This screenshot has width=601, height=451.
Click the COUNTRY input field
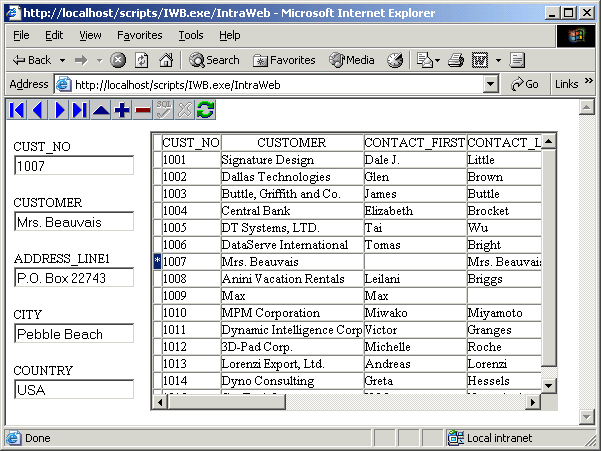[74, 389]
